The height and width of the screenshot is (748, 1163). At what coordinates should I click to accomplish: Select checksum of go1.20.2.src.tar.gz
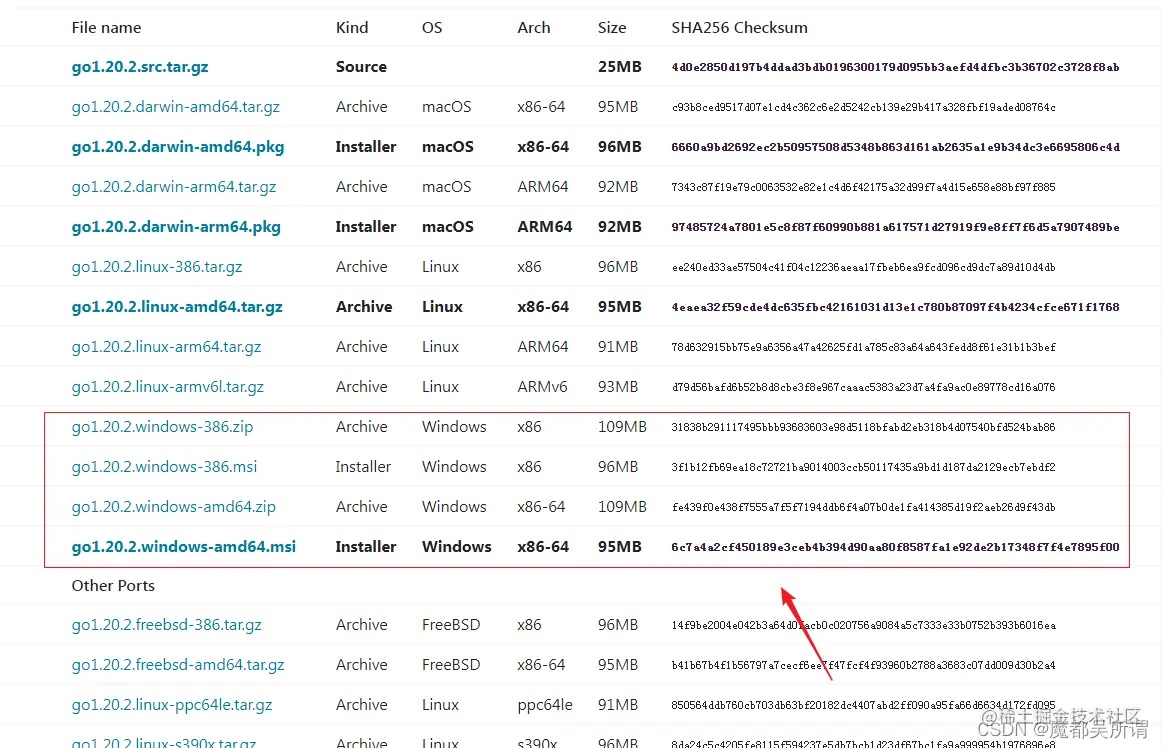click(x=895, y=68)
